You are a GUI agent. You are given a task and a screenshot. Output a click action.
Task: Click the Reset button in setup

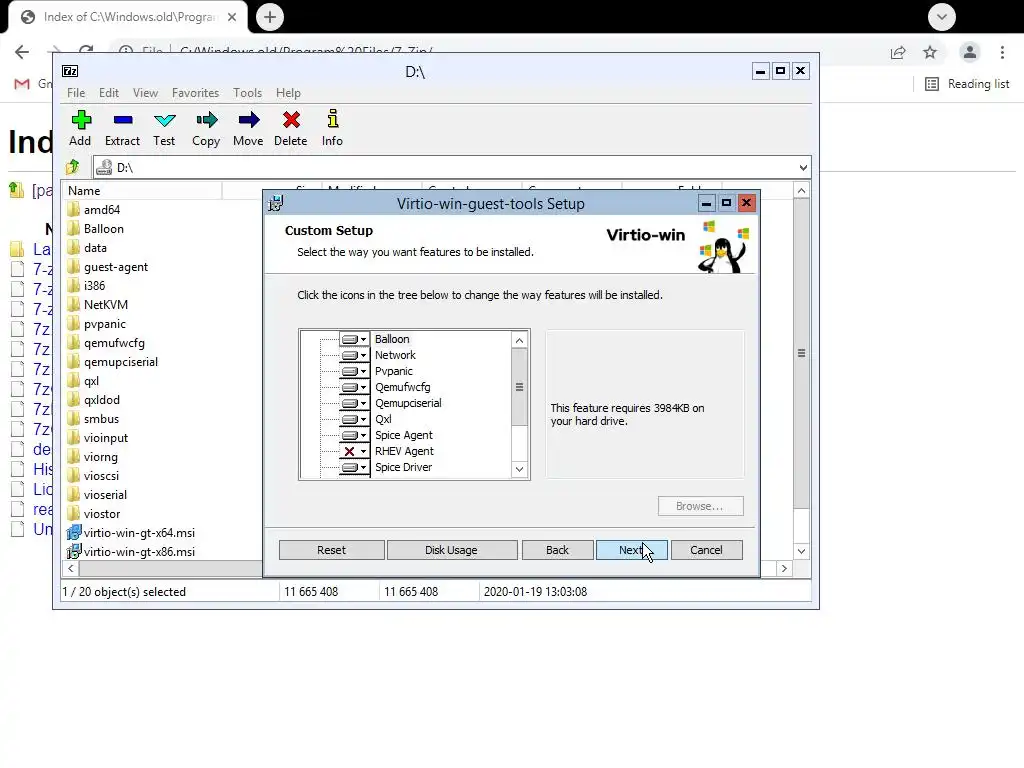click(331, 550)
